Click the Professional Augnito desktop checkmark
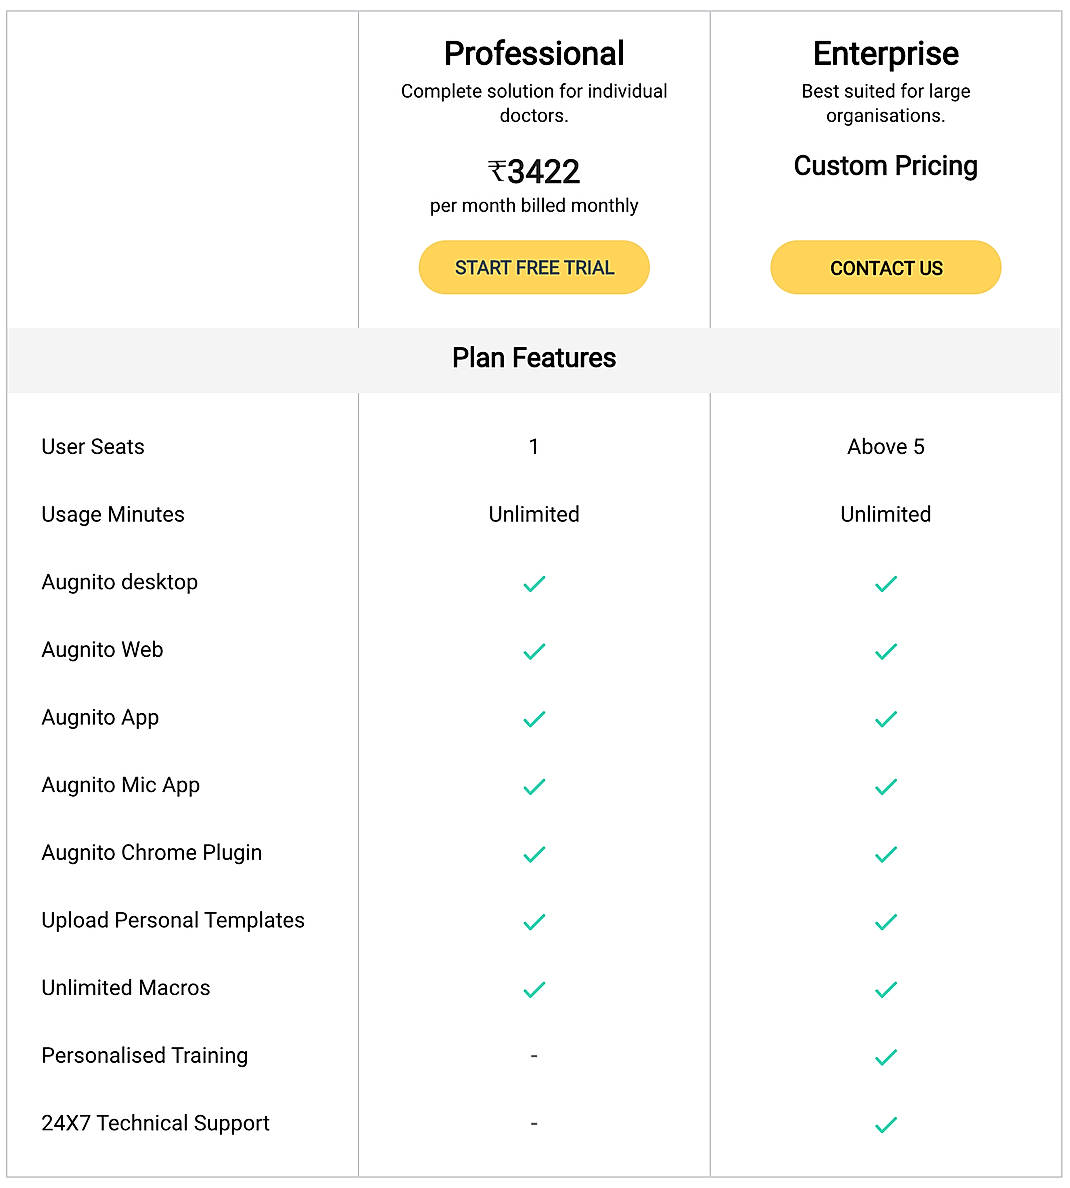The width and height of the screenshot is (1070, 1188). (x=533, y=584)
